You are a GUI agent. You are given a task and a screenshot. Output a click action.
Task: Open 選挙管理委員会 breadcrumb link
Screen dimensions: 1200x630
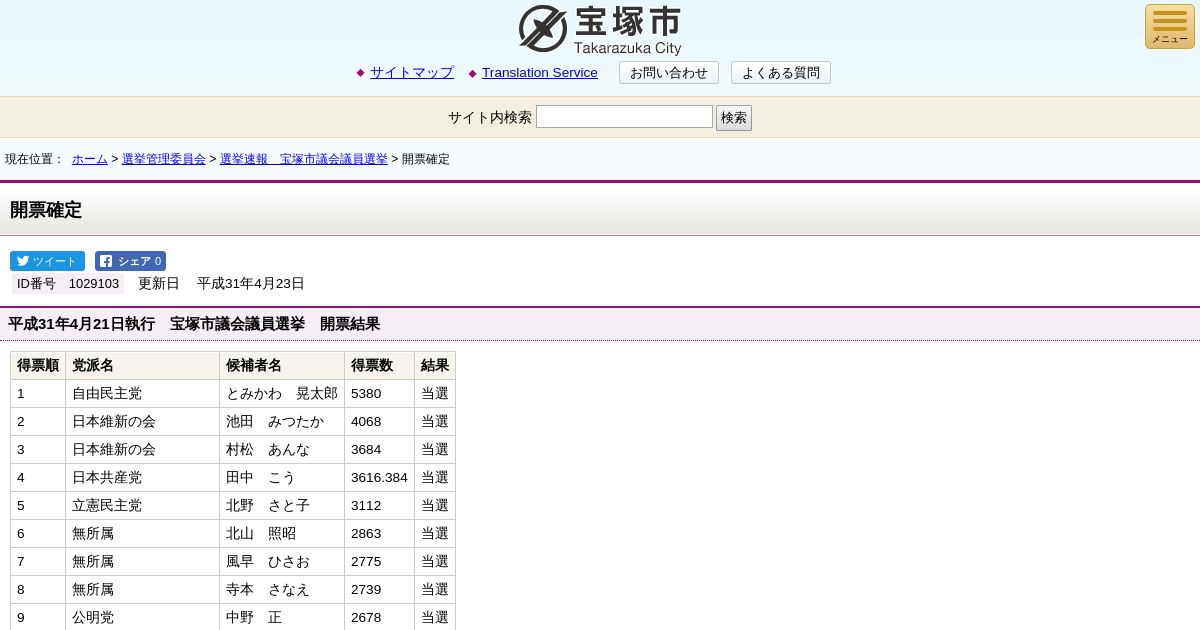(164, 159)
